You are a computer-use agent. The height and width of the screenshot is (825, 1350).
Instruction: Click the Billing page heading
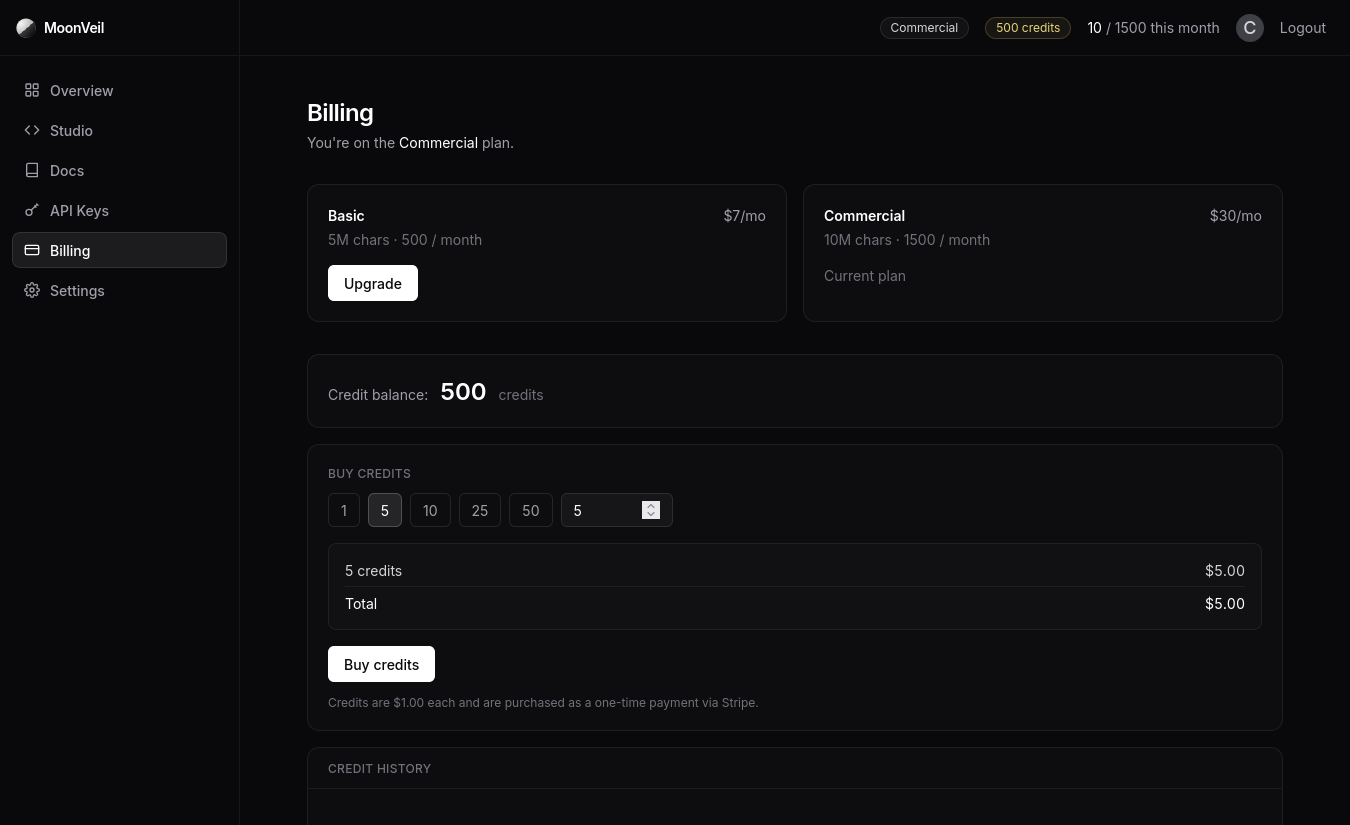click(x=340, y=113)
